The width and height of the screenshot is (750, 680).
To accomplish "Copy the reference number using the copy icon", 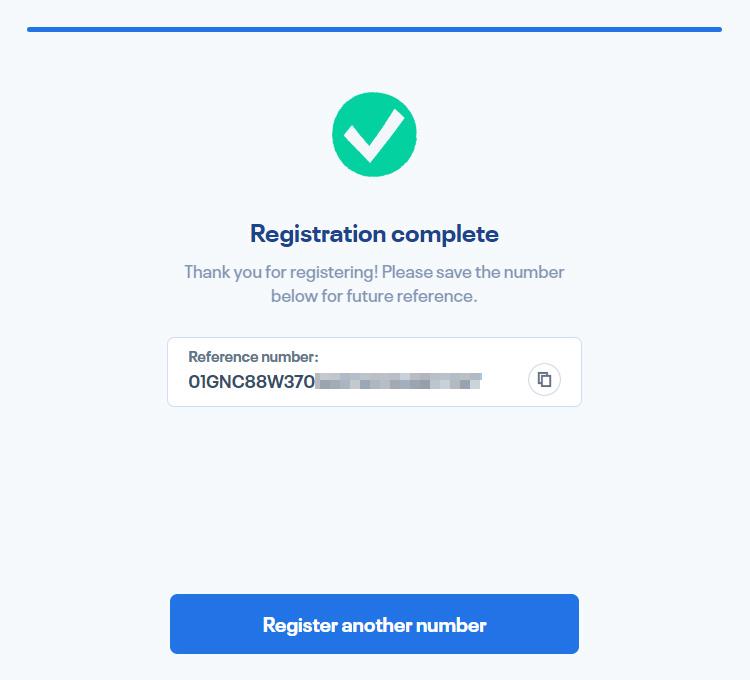I will pos(544,379).
